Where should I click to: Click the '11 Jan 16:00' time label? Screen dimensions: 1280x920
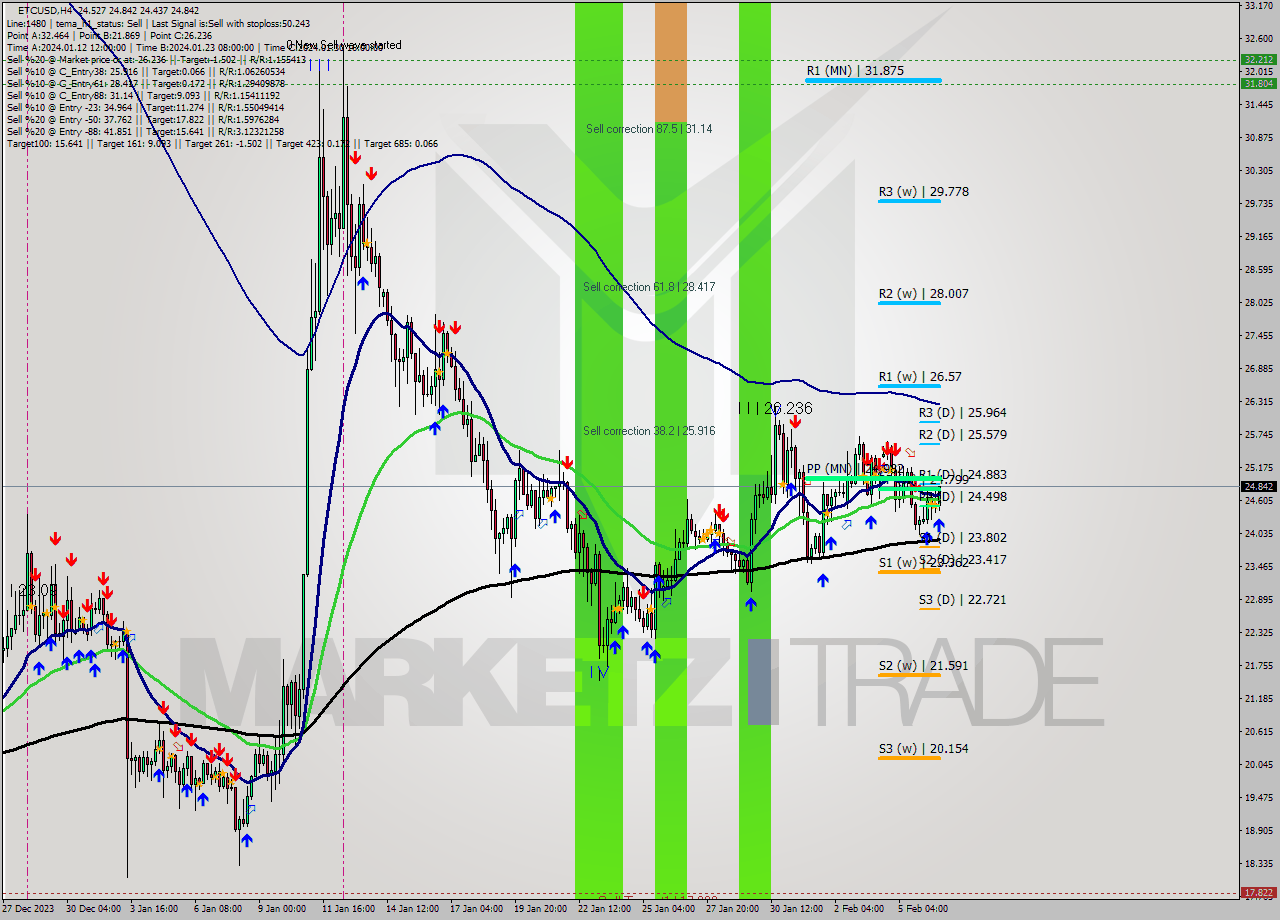click(x=347, y=909)
